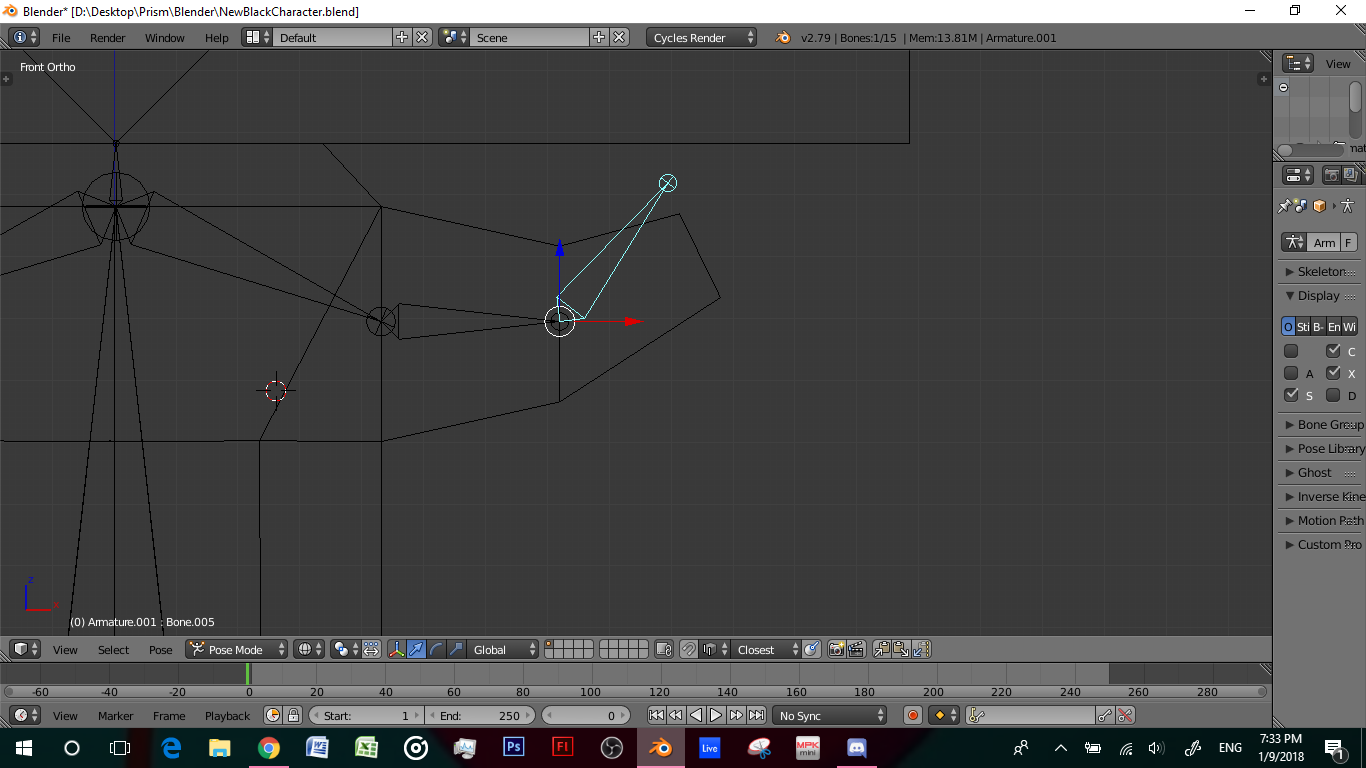Image resolution: width=1366 pixels, height=768 pixels.
Task: Open the outliner editor type selector
Action: click(x=1298, y=63)
